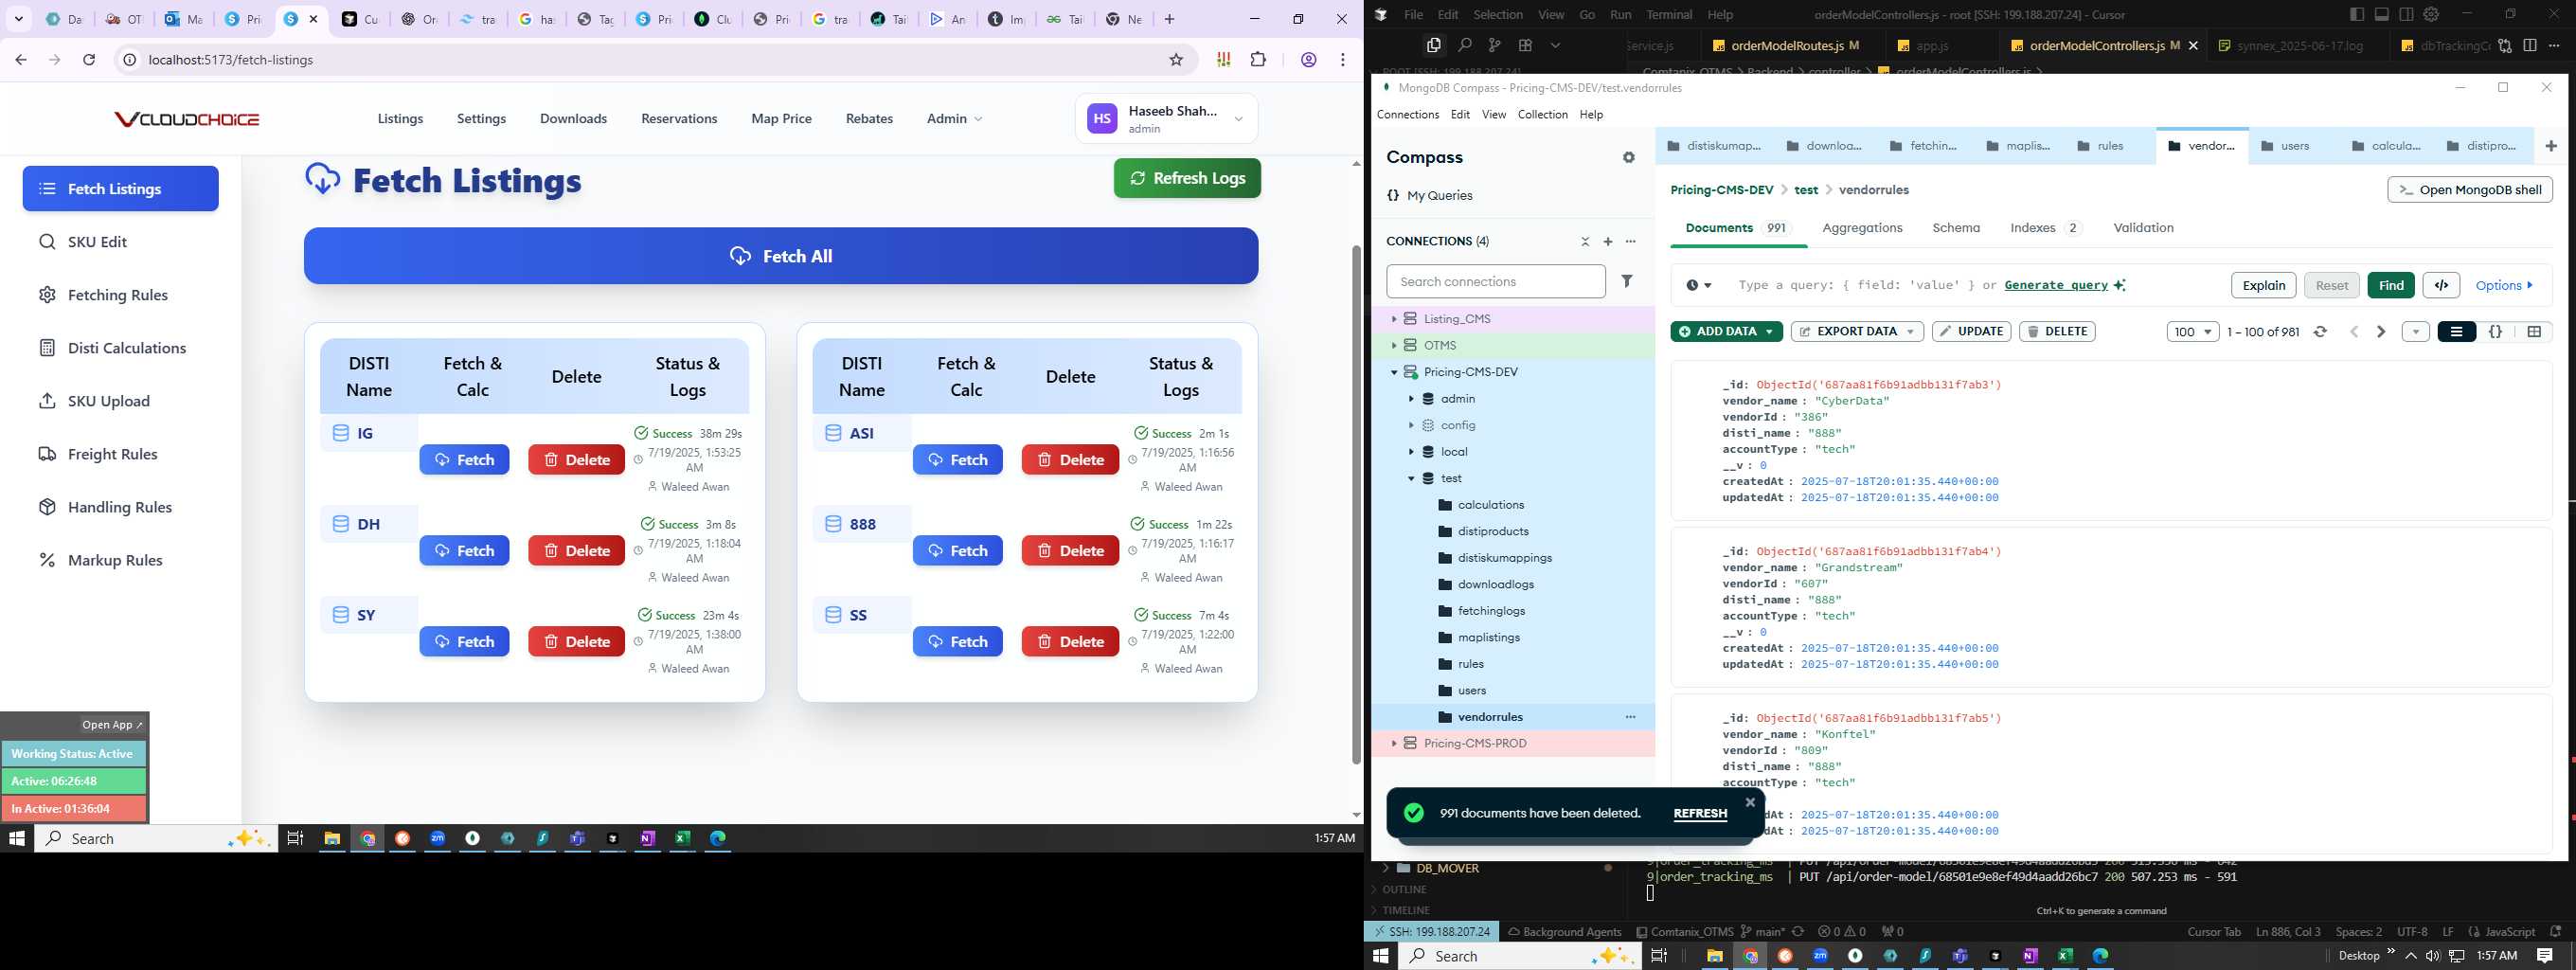
Task: Split the Cursor editor
Action: coord(2529,45)
